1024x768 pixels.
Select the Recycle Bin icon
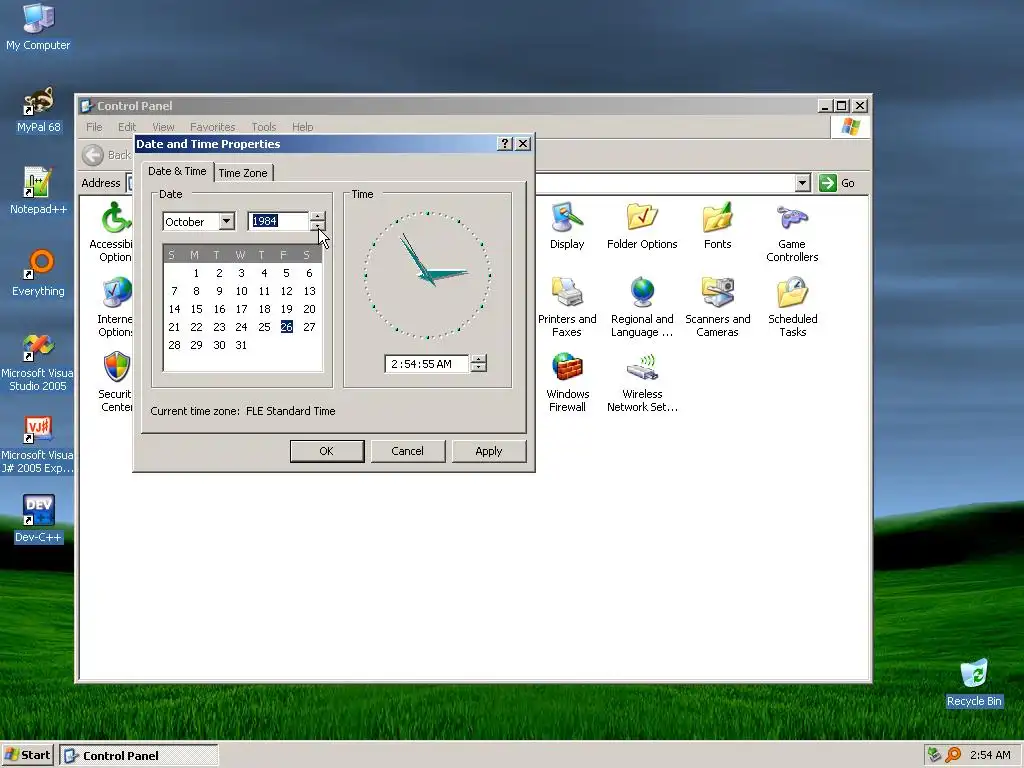(974, 683)
